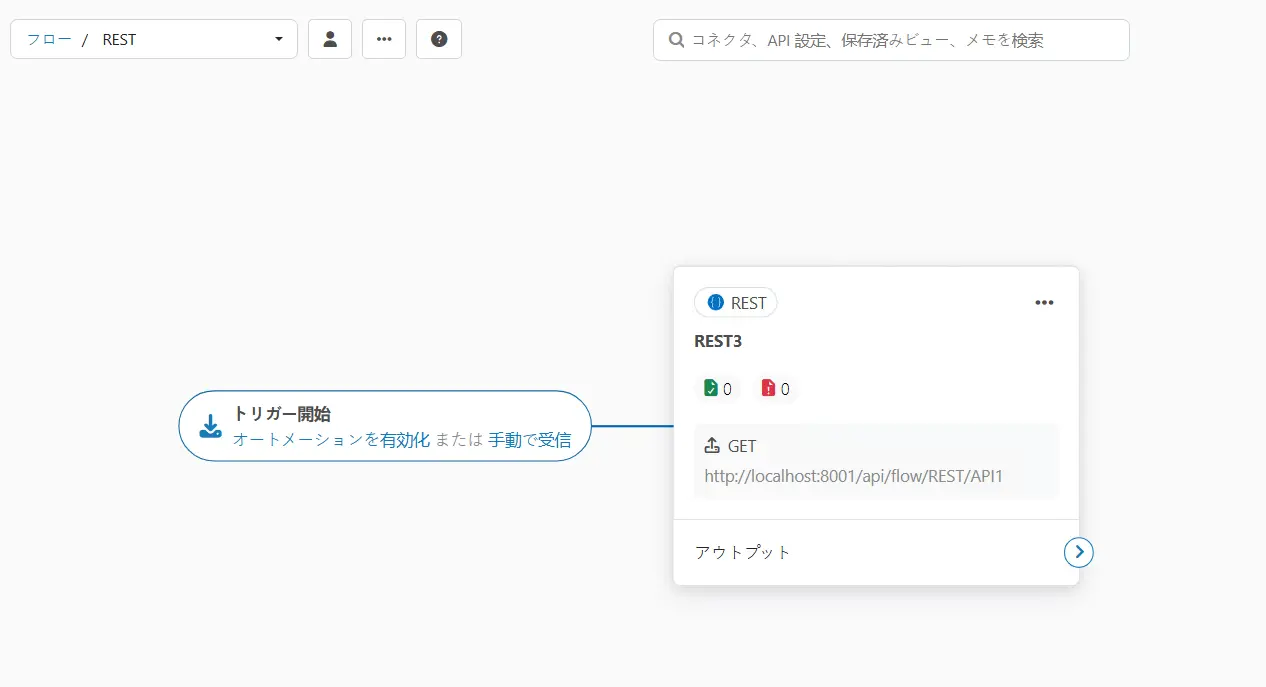This screenshot has height=687, width=1266.
Task: Open the user profile icon button
Action: tap(330, 39)
